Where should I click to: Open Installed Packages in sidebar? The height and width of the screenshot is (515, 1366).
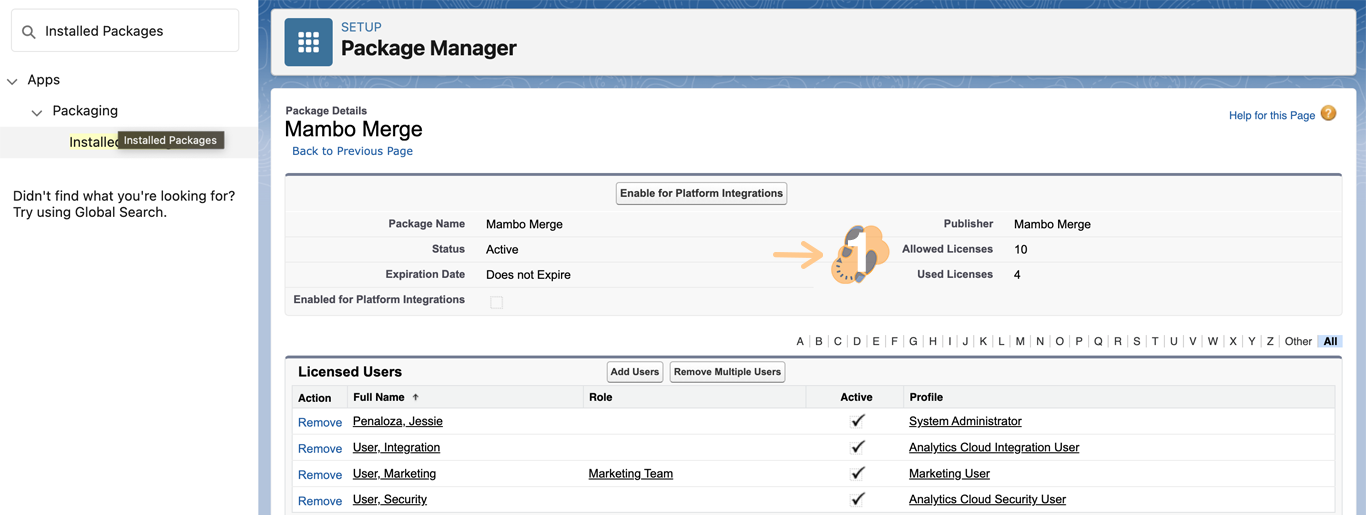point(93,142)
